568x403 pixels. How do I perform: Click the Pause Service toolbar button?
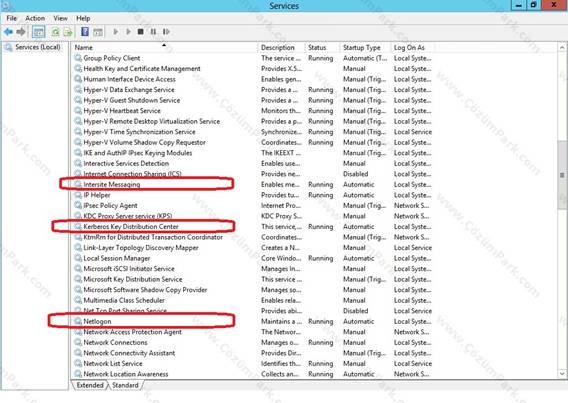pos(153,32)
